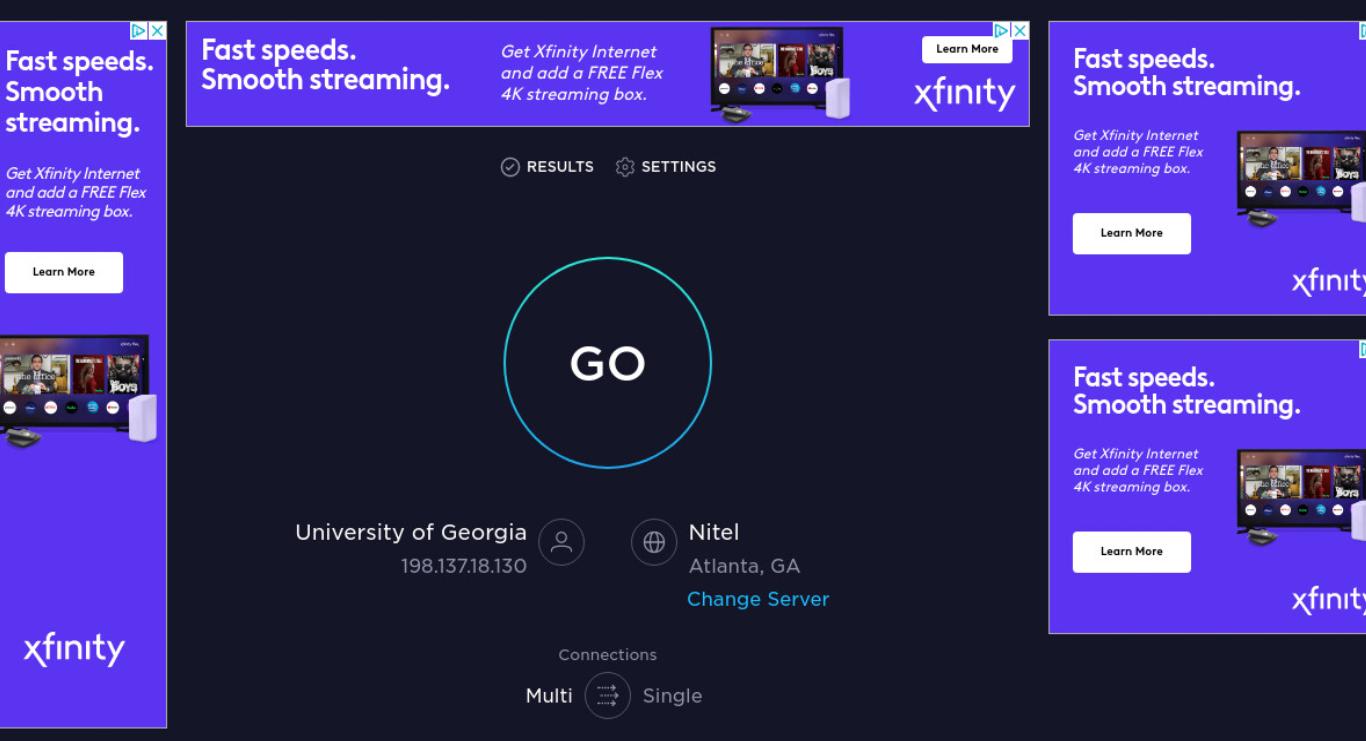The height and width of the screenshot is (741, 1366).
Task: Click Learn More in the lower right ad
Action: (1132, 552)
